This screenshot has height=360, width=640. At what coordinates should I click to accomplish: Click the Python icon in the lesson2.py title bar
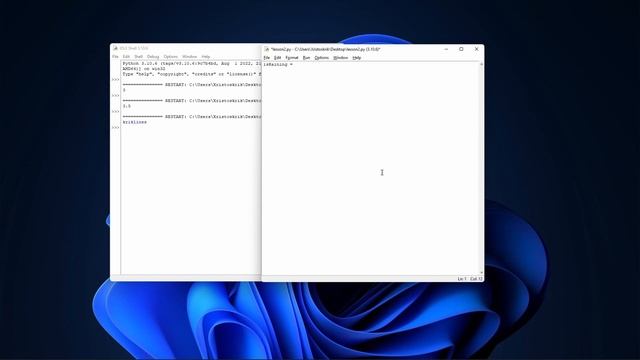pos(267,49)
